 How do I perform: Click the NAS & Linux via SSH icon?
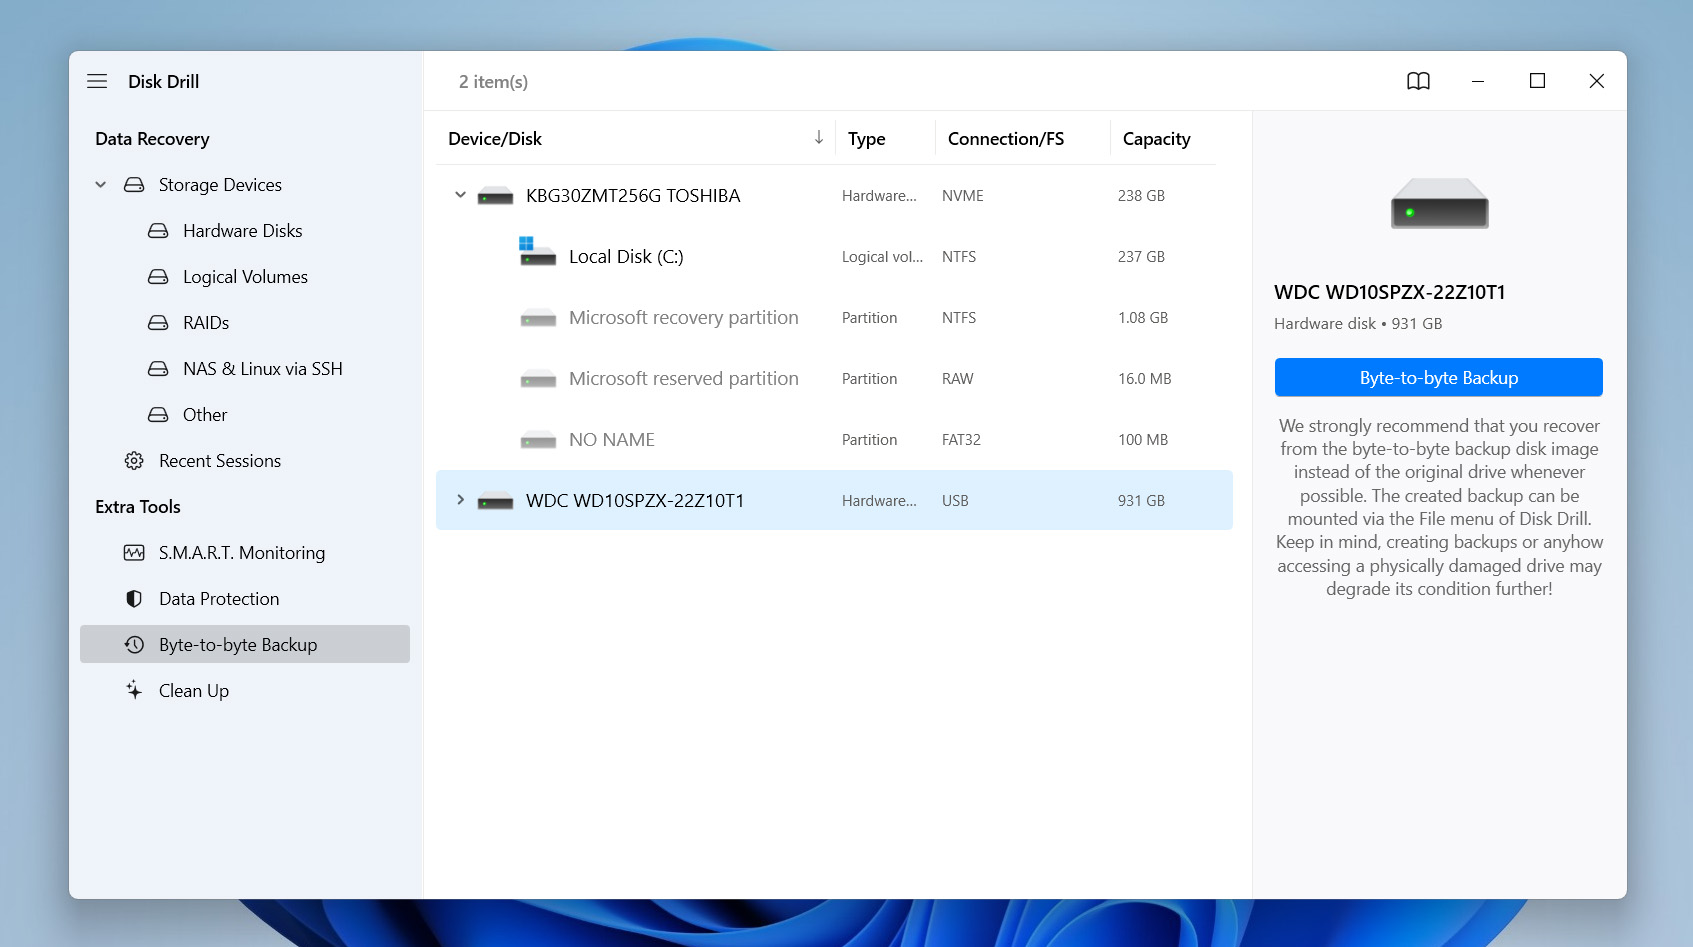pos(158,369)
